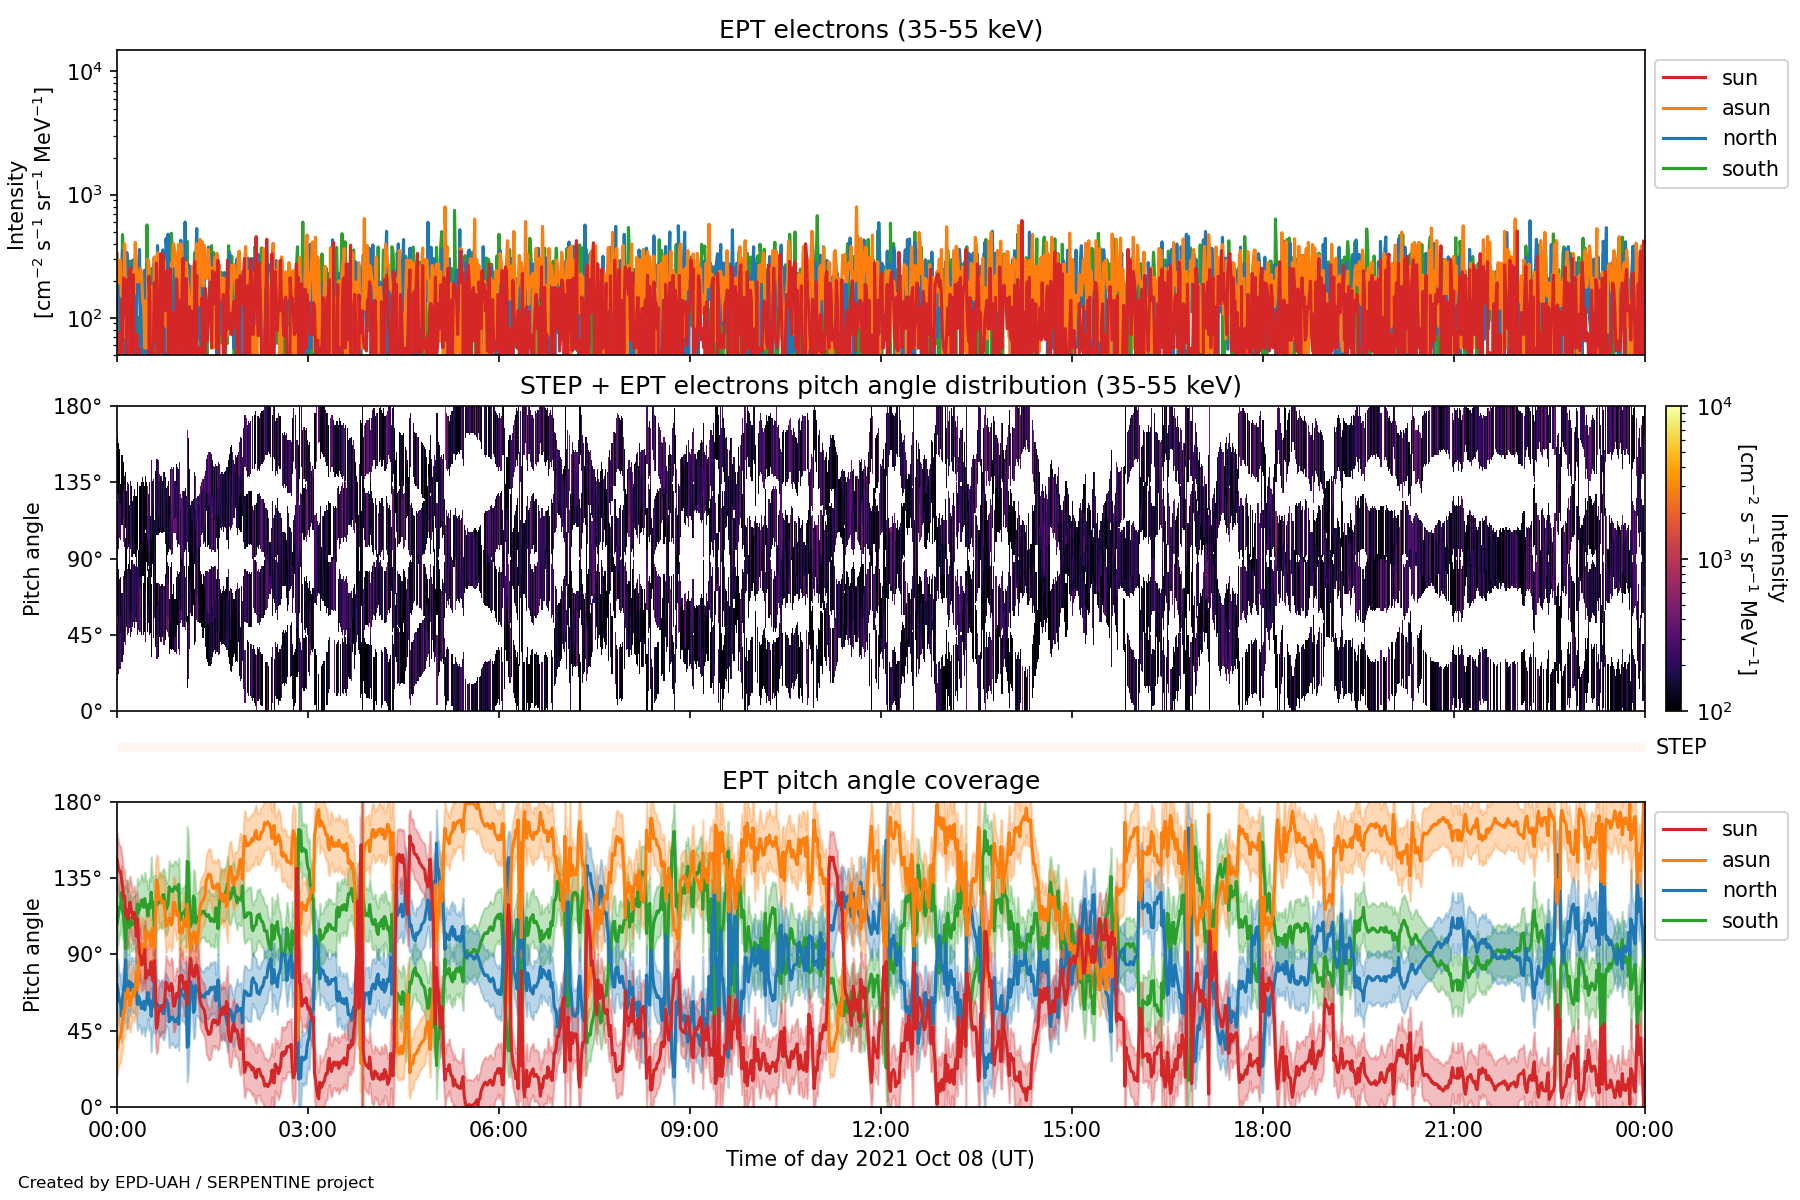Click 90° tick on pitch angle distribution plot
Screen dimensions: 1800x1200
pyautogui.click(x=85, y=559)
